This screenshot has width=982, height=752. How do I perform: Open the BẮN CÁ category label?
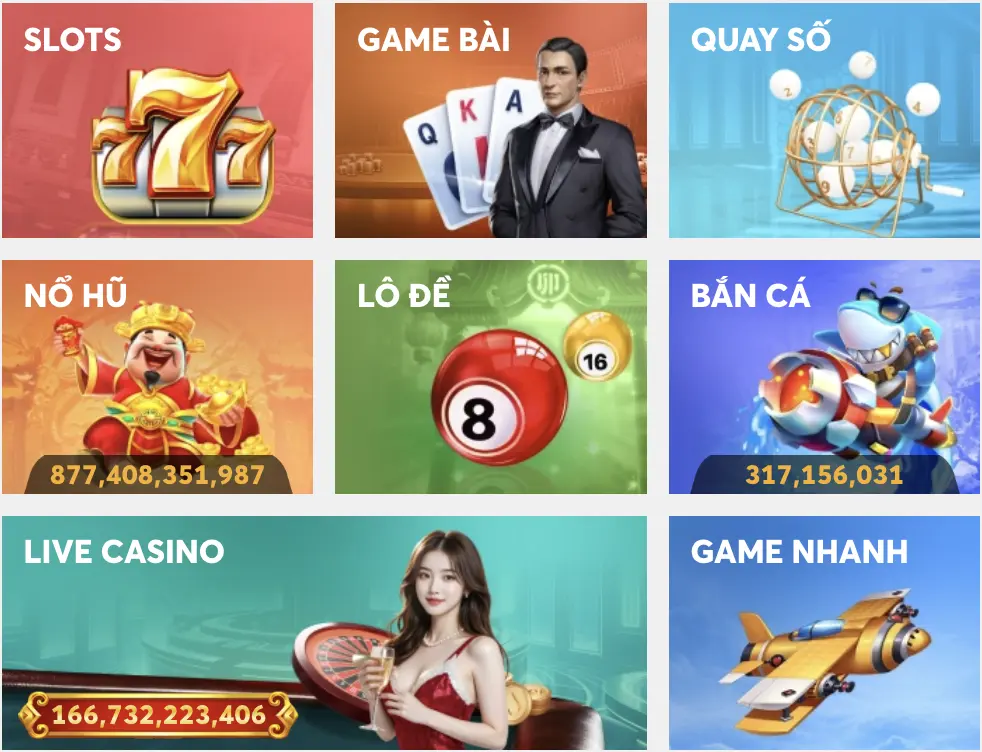tap(750, 294)
